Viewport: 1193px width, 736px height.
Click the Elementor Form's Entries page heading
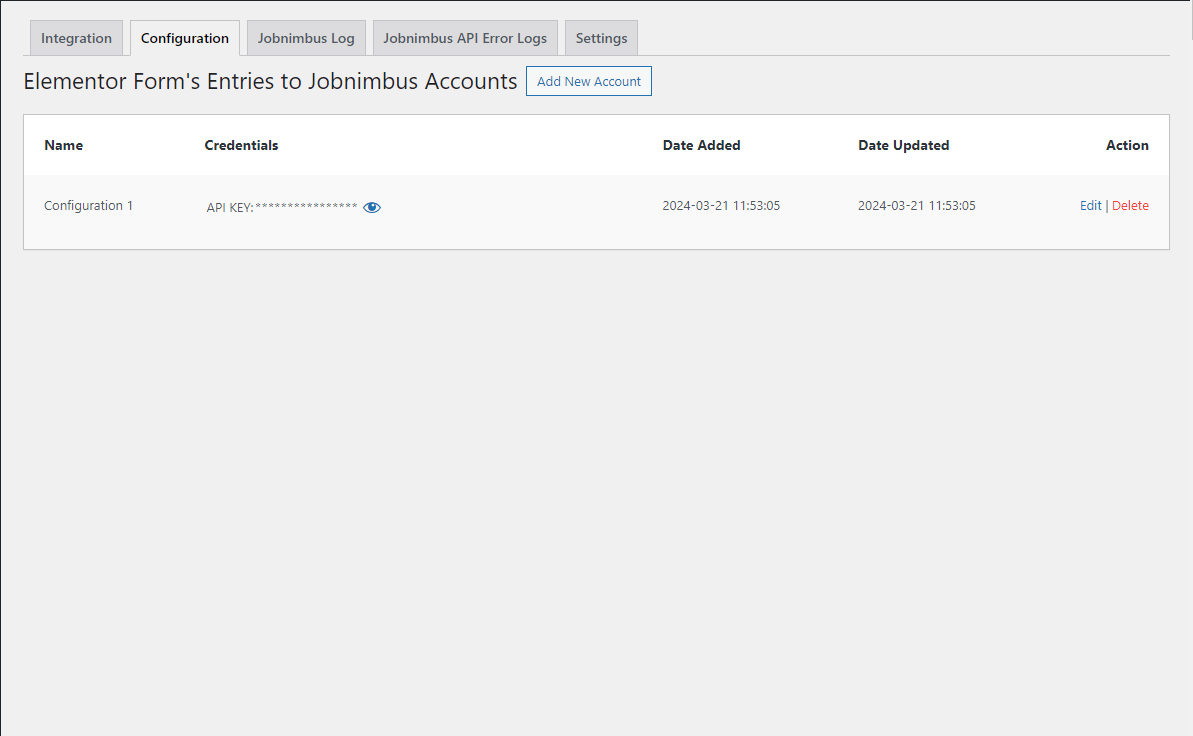tap(270, 81)
